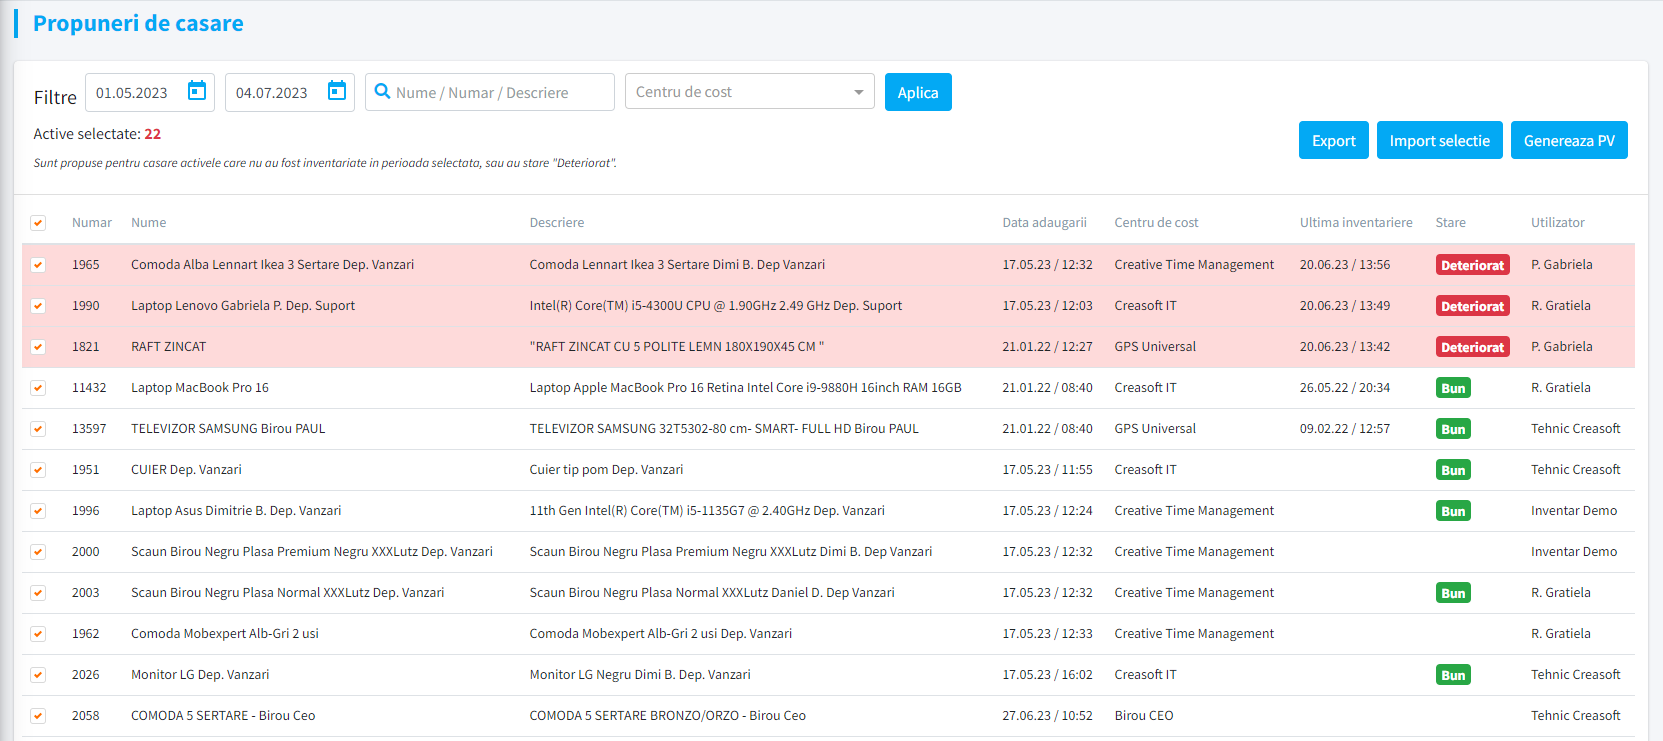Select name 'TELEVIZOR SAMSUNG Birou PAUL'
Image resolution: width=1663 pixels, height=741 pixels.
coord(228,429)
